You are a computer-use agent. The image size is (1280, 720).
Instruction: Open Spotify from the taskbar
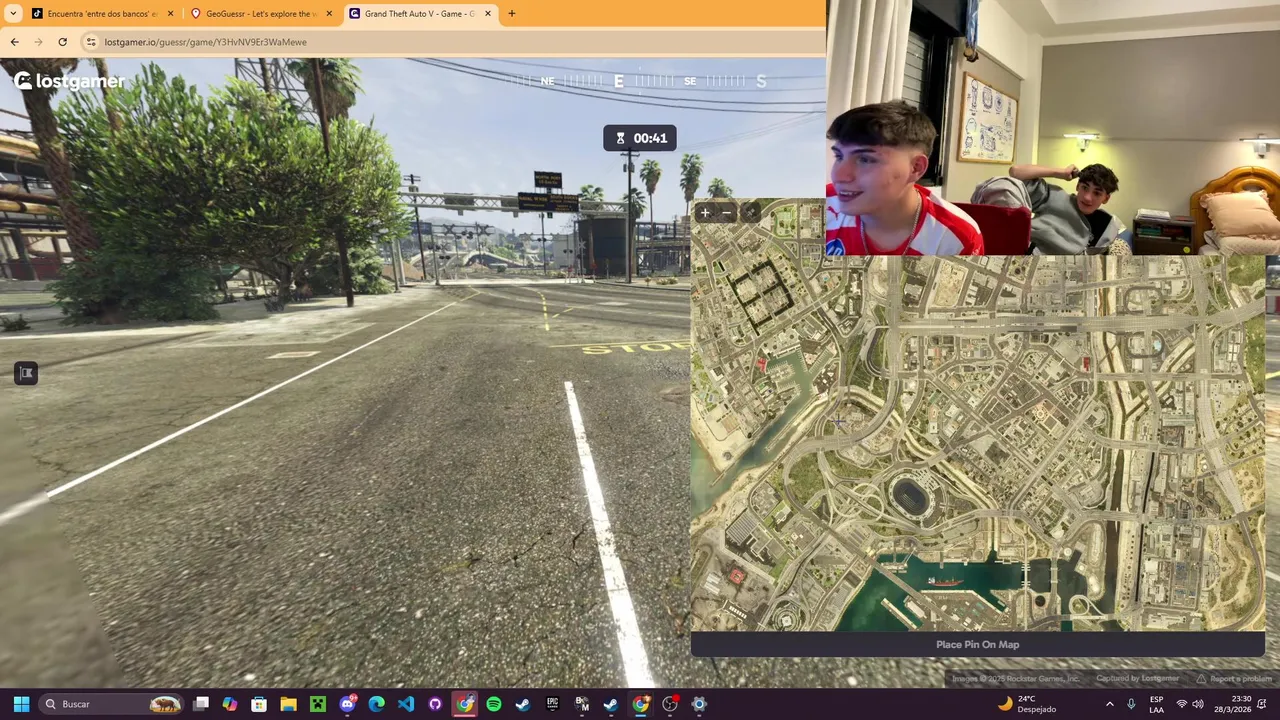tap(493, 704)
